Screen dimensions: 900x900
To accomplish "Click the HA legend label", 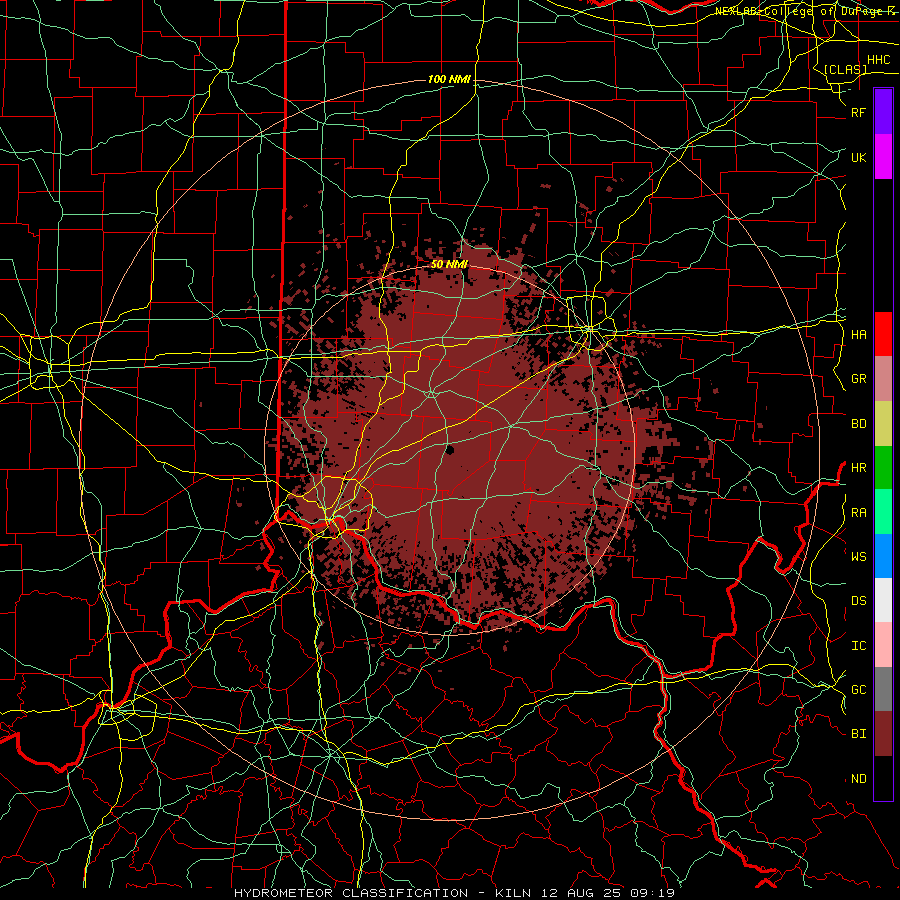I will [858, 335].
